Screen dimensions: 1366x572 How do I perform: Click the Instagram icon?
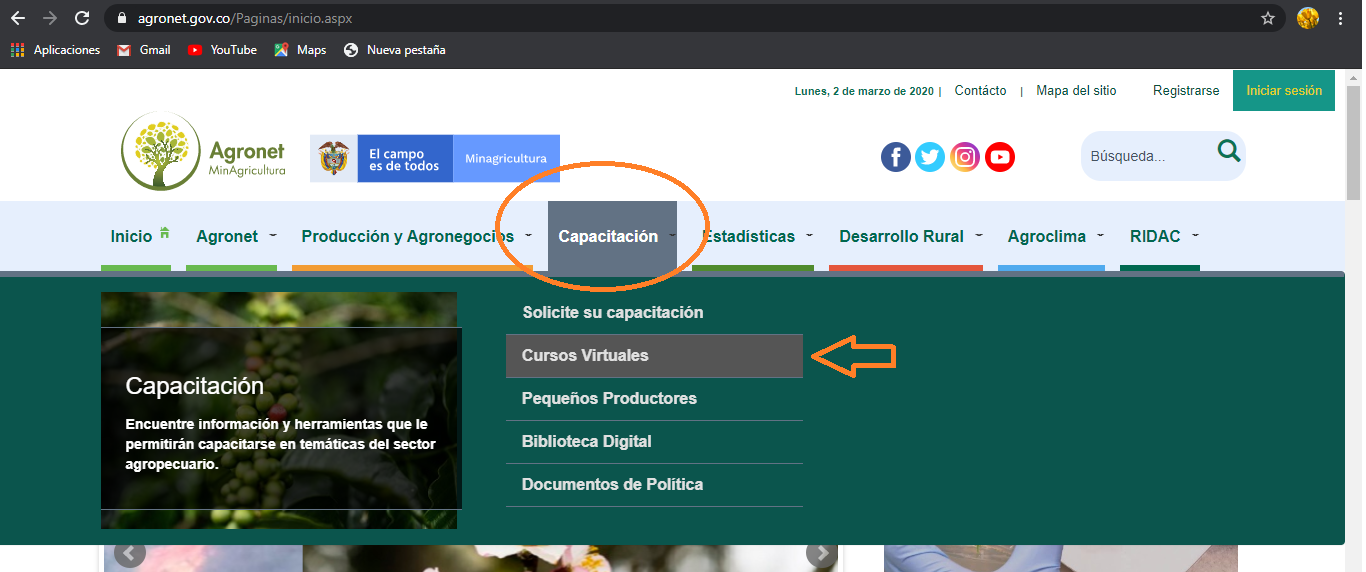tap(965, 157)
